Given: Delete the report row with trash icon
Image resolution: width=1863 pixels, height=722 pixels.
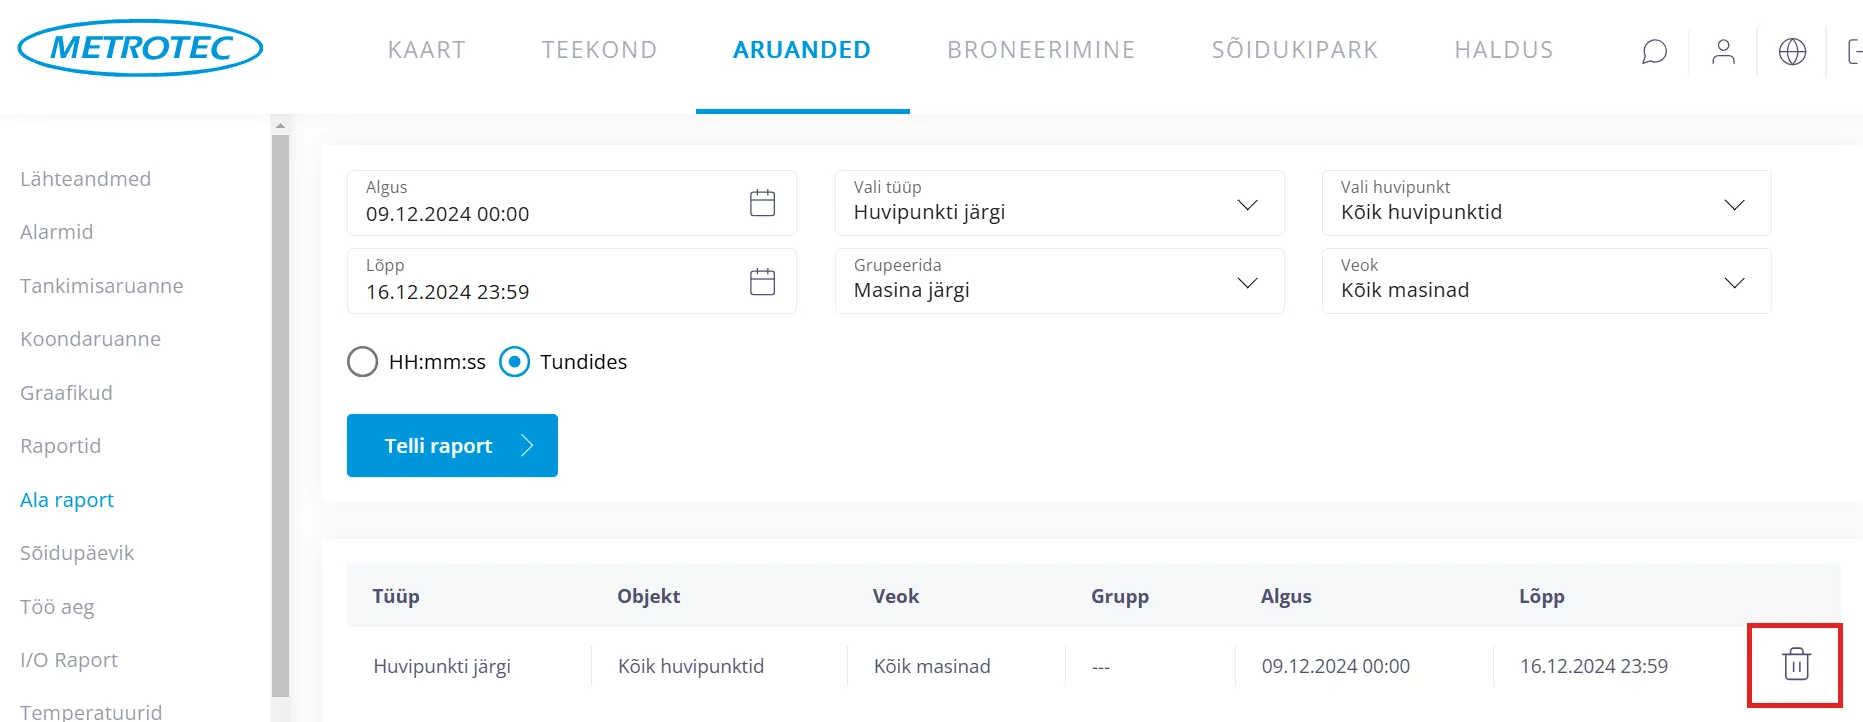Looking at the screenshot, I should point(1796,665).
